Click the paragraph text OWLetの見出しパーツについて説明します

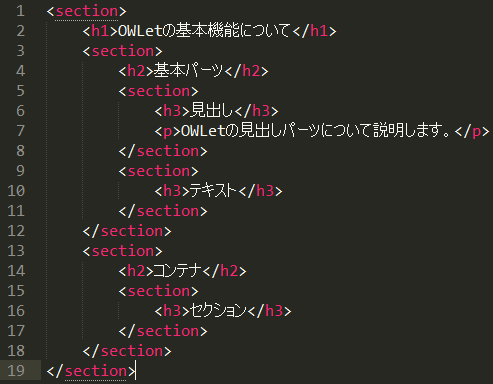click(317, 131)
